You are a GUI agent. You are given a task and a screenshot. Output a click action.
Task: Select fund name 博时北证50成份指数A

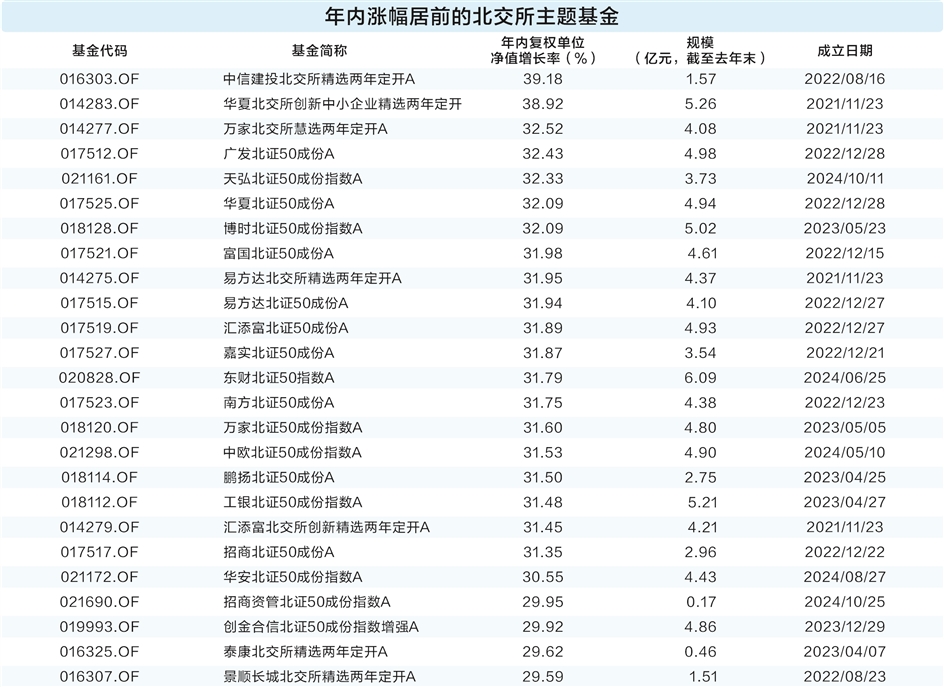293,228
